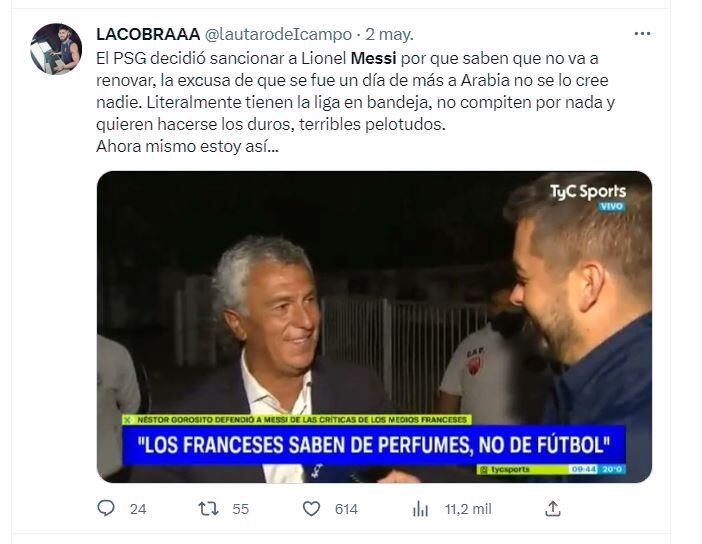Screen dimensions: 702x544
Task: Open the TyC Sports video thumbnail
Action: [x=374, y=327]
